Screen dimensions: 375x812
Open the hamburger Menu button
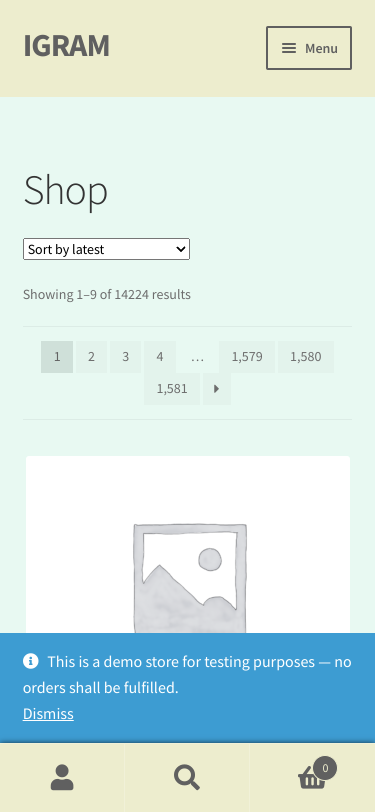tap(309, 48)
